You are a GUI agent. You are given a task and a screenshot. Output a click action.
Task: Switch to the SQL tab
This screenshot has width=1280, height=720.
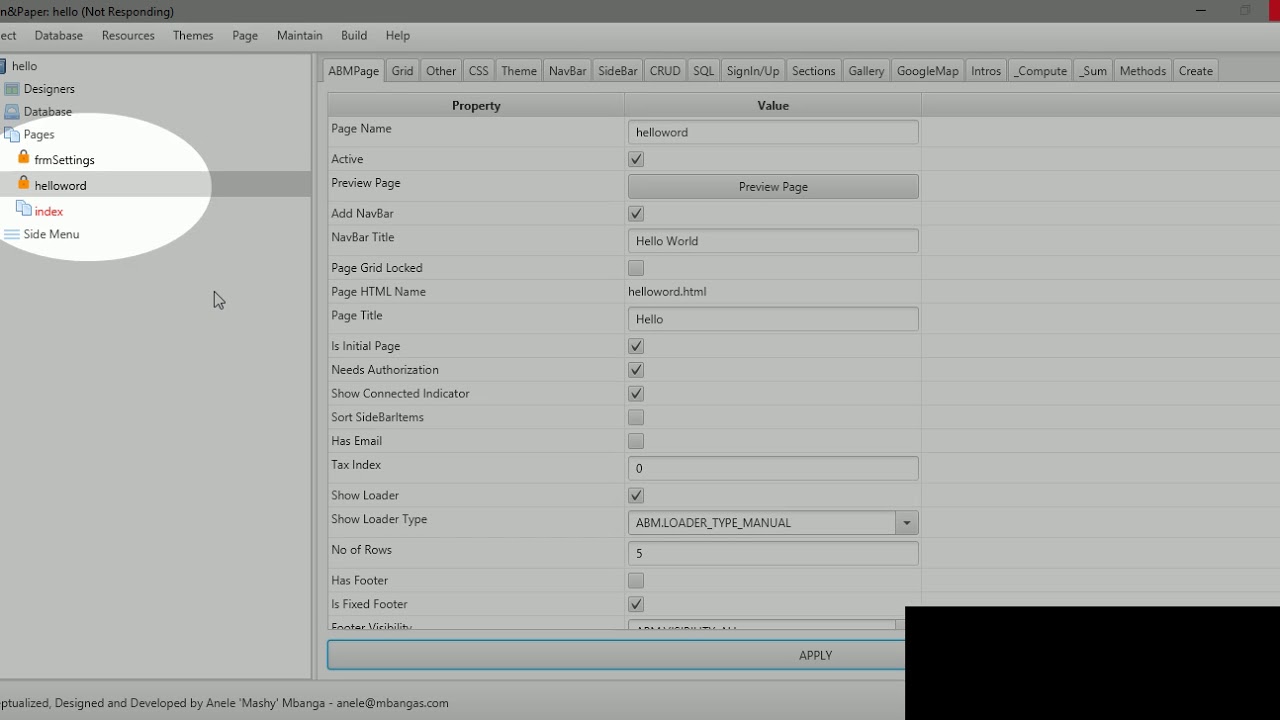704,71
